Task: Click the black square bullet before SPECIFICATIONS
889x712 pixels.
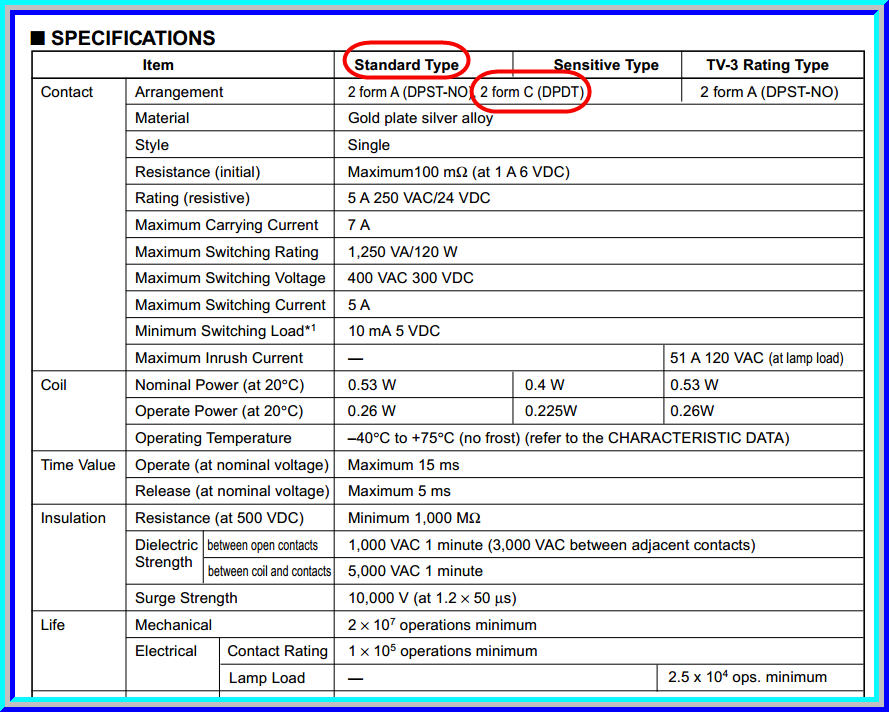Action: 38,39
